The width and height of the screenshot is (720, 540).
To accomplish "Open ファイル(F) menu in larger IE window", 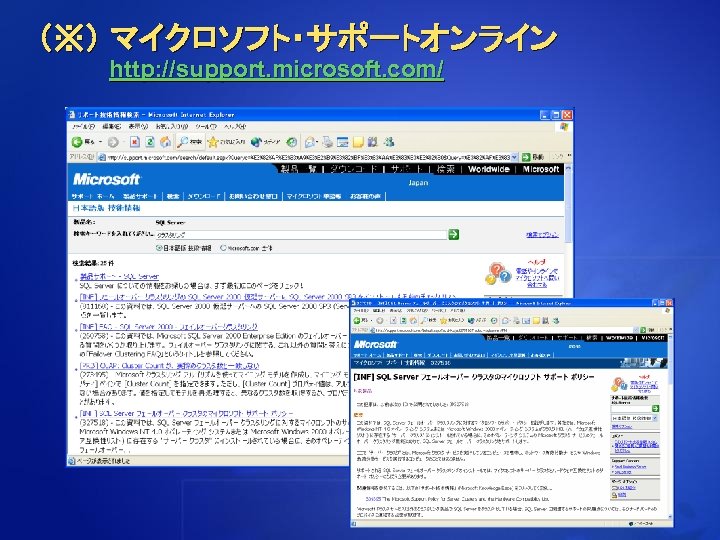I will coord(83,126).
